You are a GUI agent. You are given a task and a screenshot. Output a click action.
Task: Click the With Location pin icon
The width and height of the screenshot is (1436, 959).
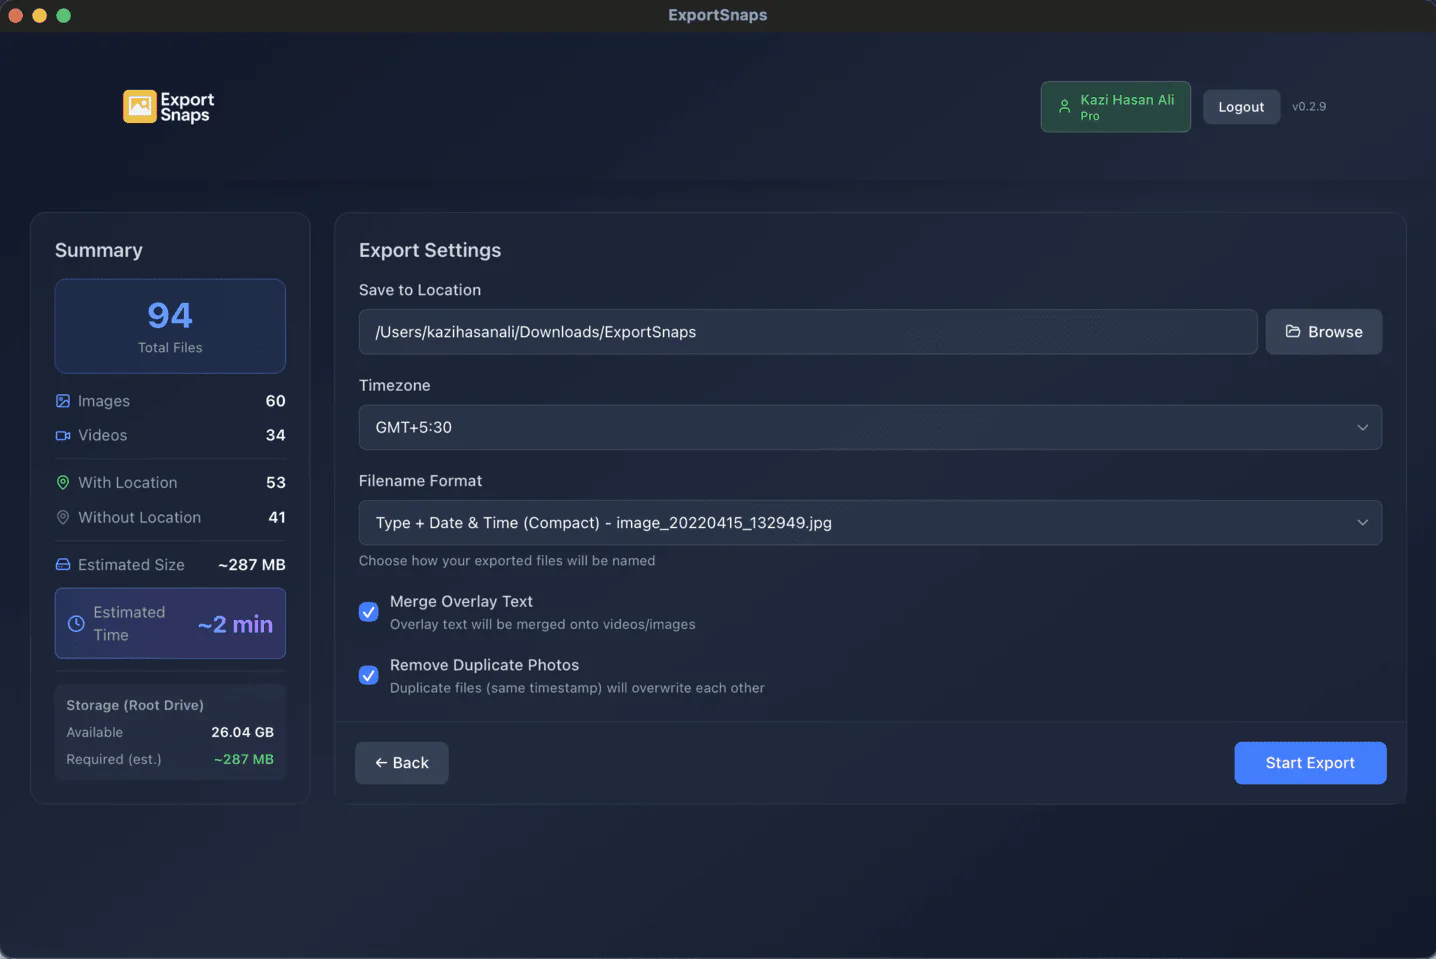pyautogui.click(x=61, y=482)
